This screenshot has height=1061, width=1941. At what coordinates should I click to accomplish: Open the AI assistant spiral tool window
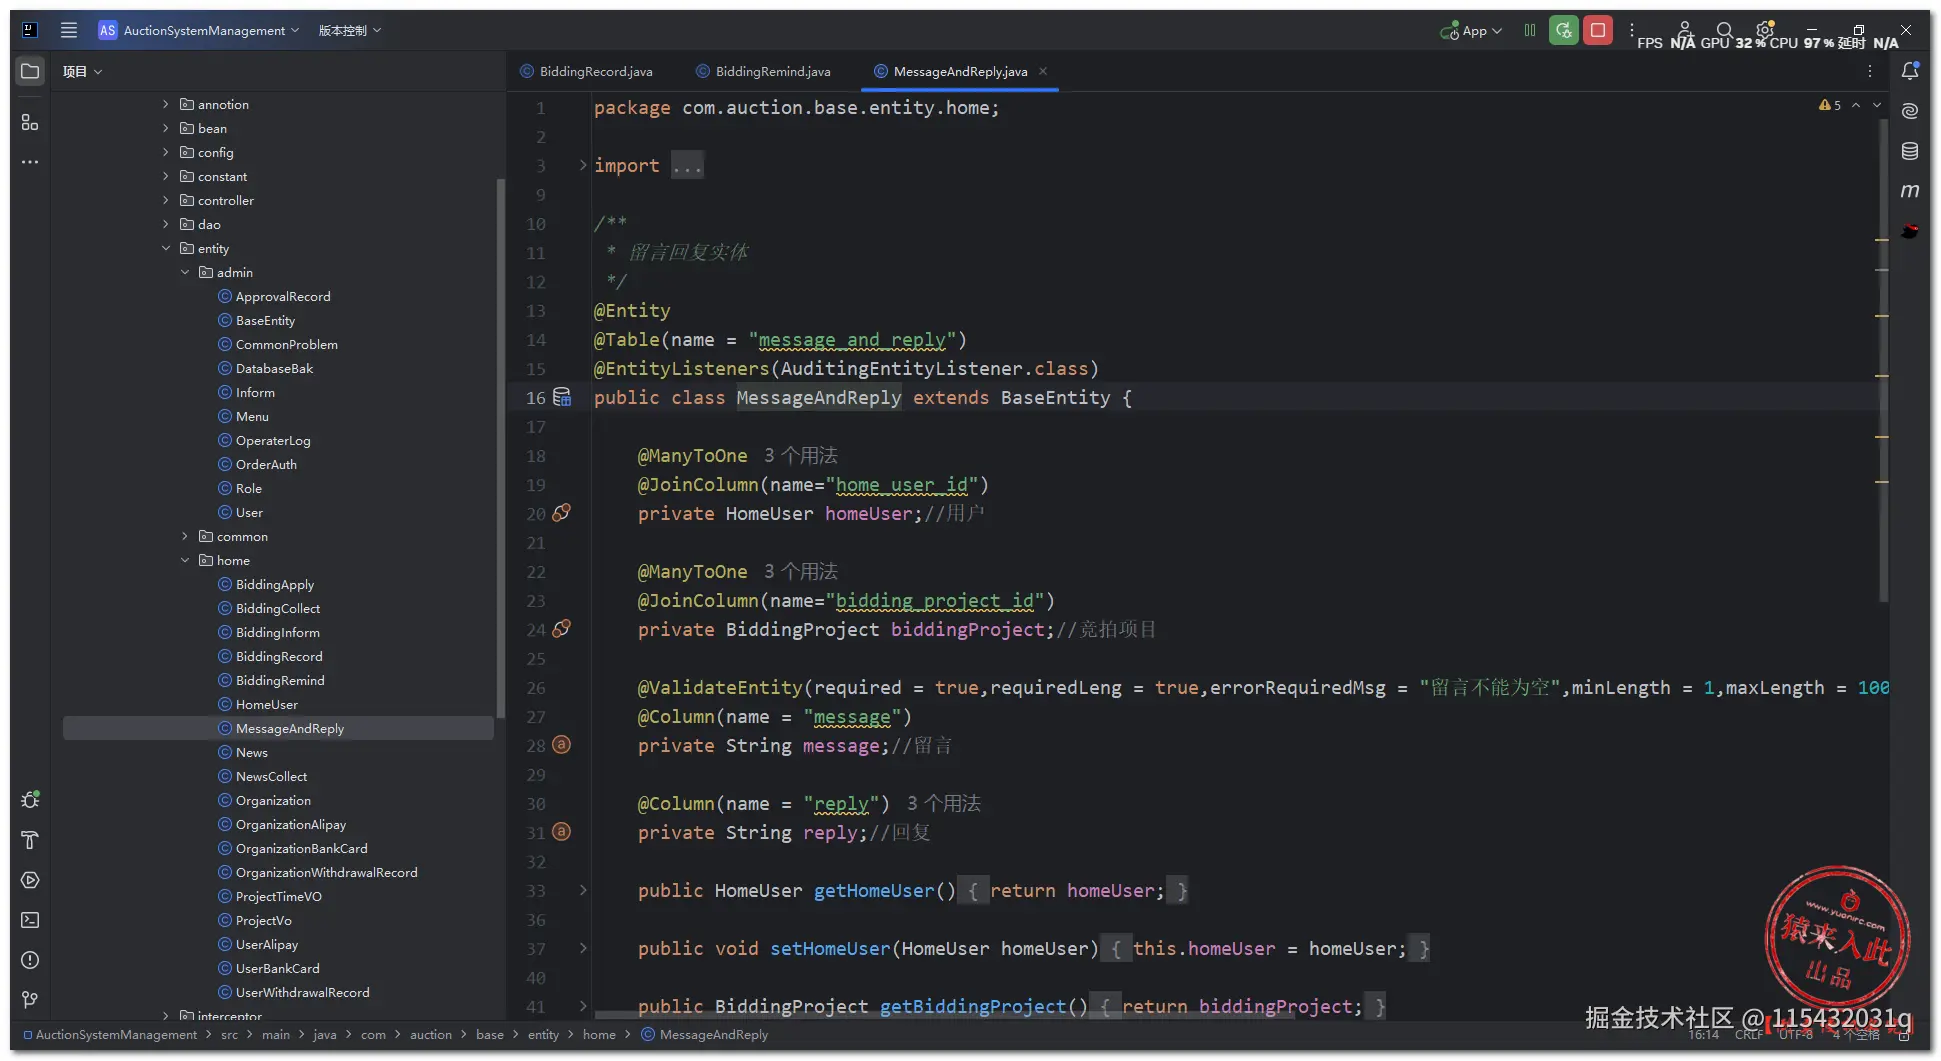coord(1910,111)
